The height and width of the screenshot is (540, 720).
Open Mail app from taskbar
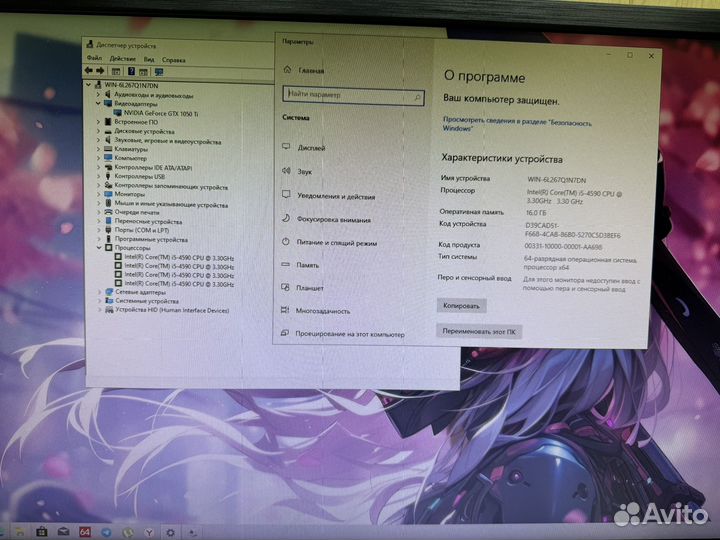pos(63,532)
